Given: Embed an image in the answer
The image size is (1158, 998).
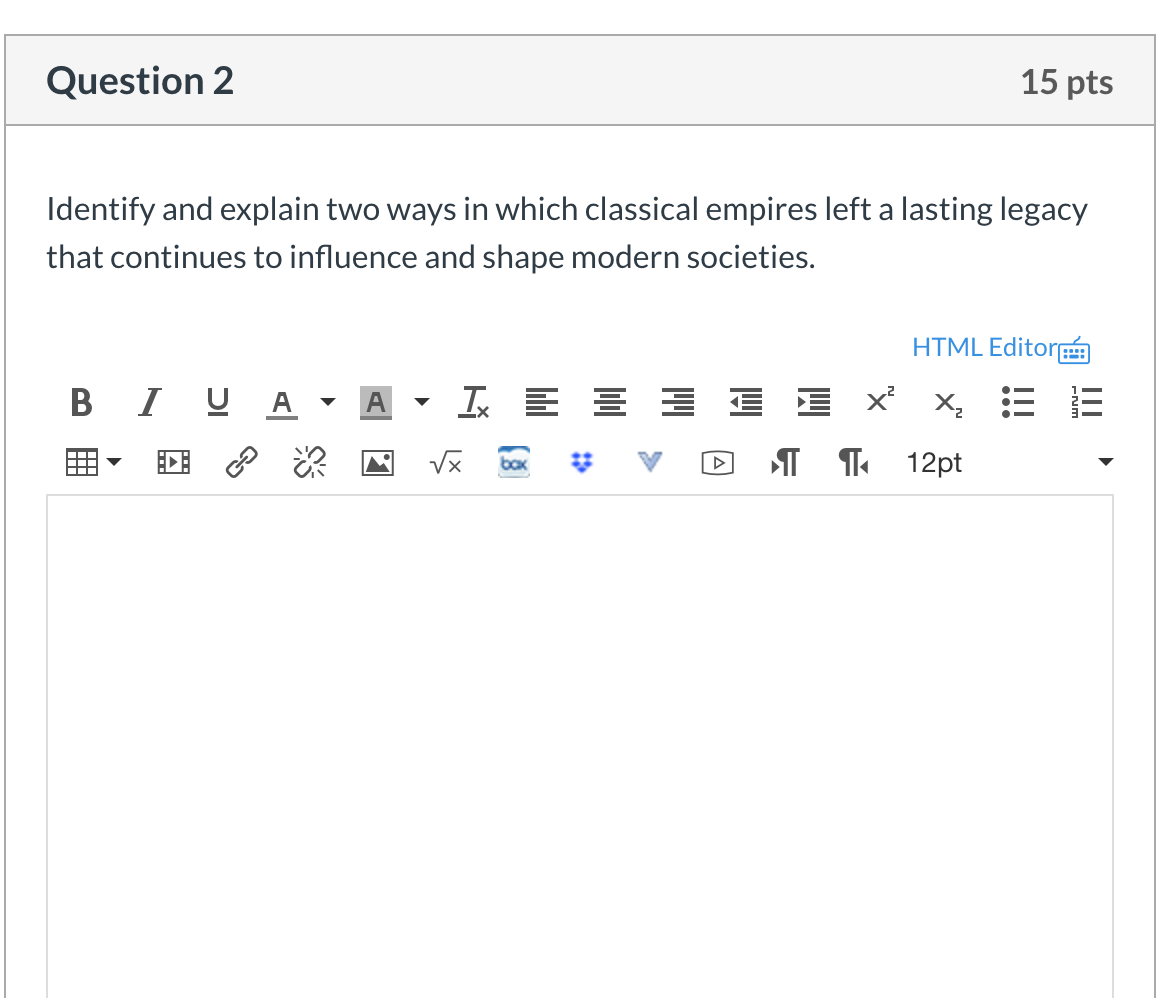Looking at the screenshot, I should click(x=377, y=463).
